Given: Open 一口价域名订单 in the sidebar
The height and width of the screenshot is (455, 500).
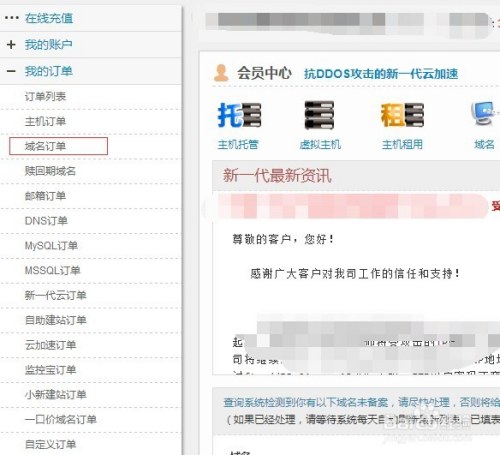Looking at the screenshot, I should coord(61,419).
